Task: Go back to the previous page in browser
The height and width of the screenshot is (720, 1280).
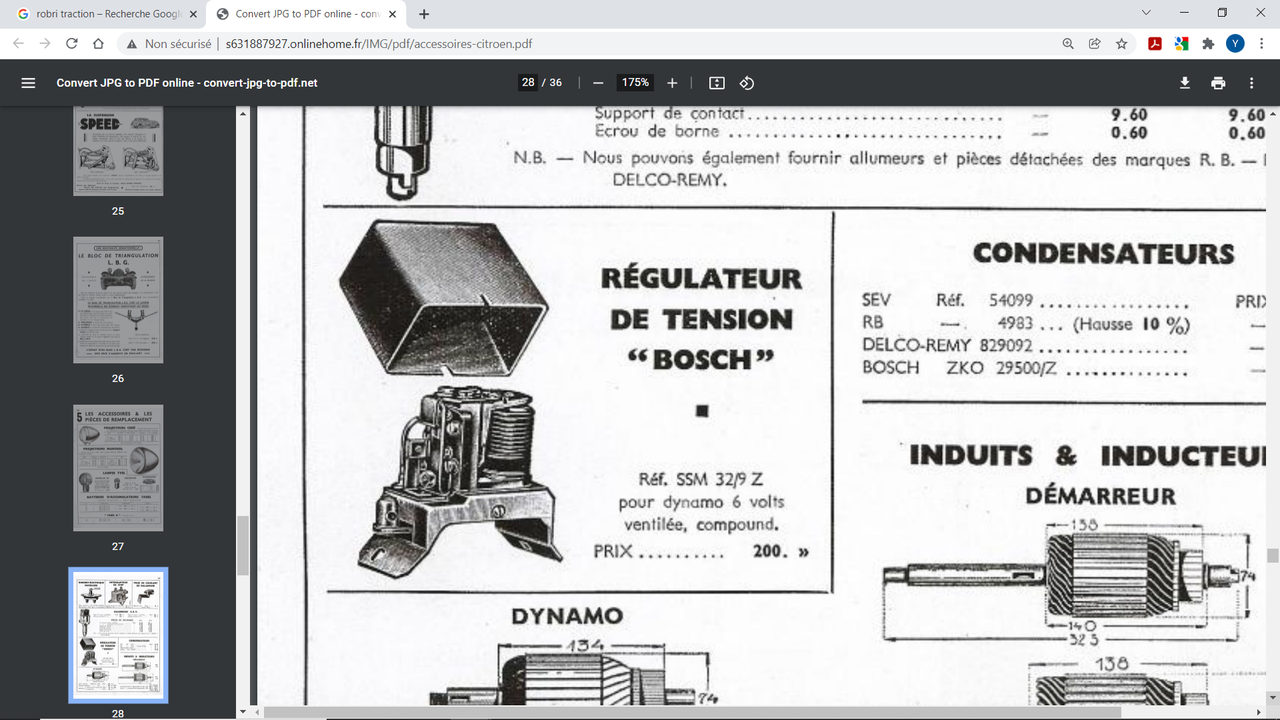Action: point(18,44)
